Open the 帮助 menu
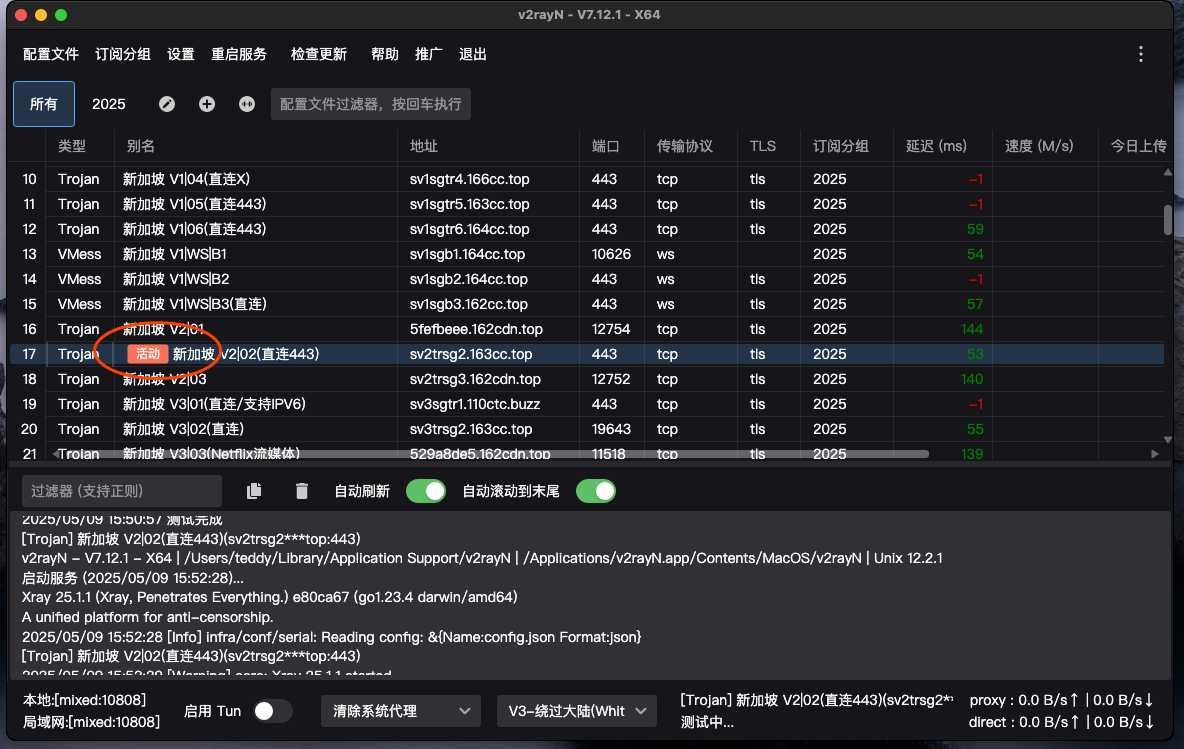This screenshot has width=1184, height=749. (385, 54)
